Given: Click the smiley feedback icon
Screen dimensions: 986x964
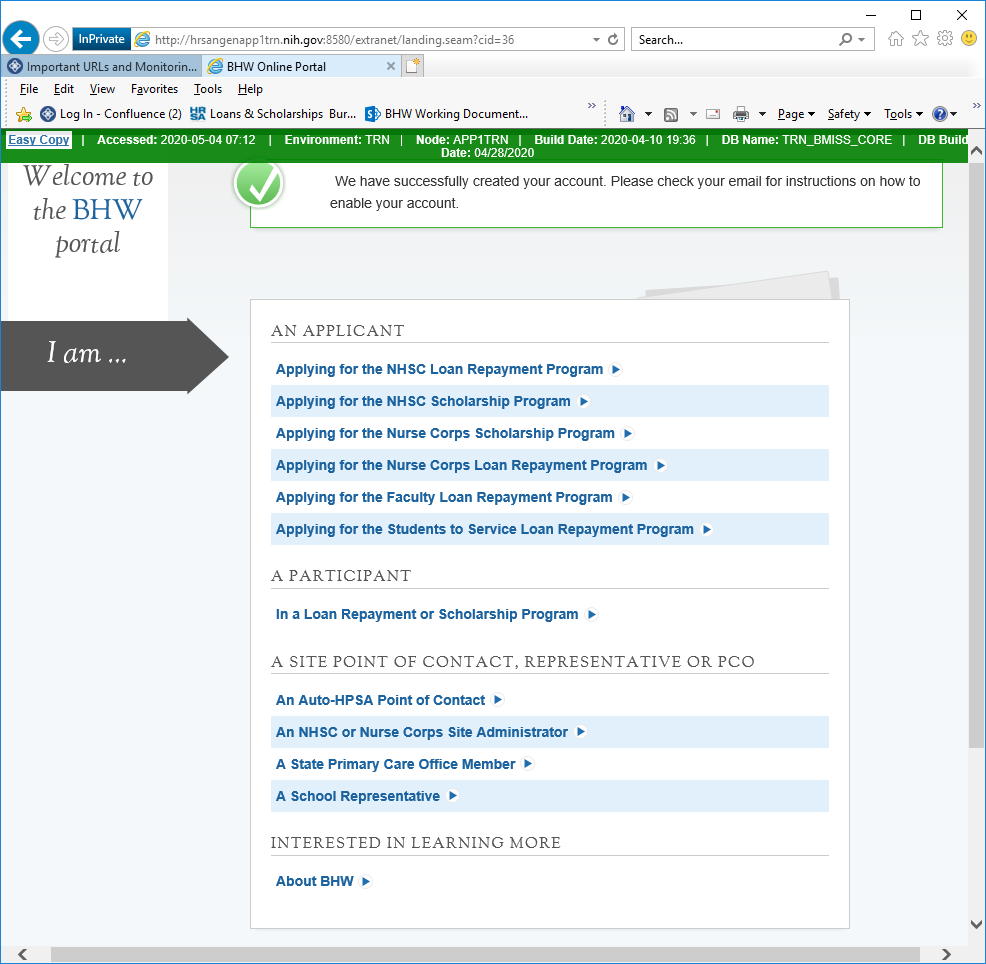Looking at the screenshot, I should [969, 39].
